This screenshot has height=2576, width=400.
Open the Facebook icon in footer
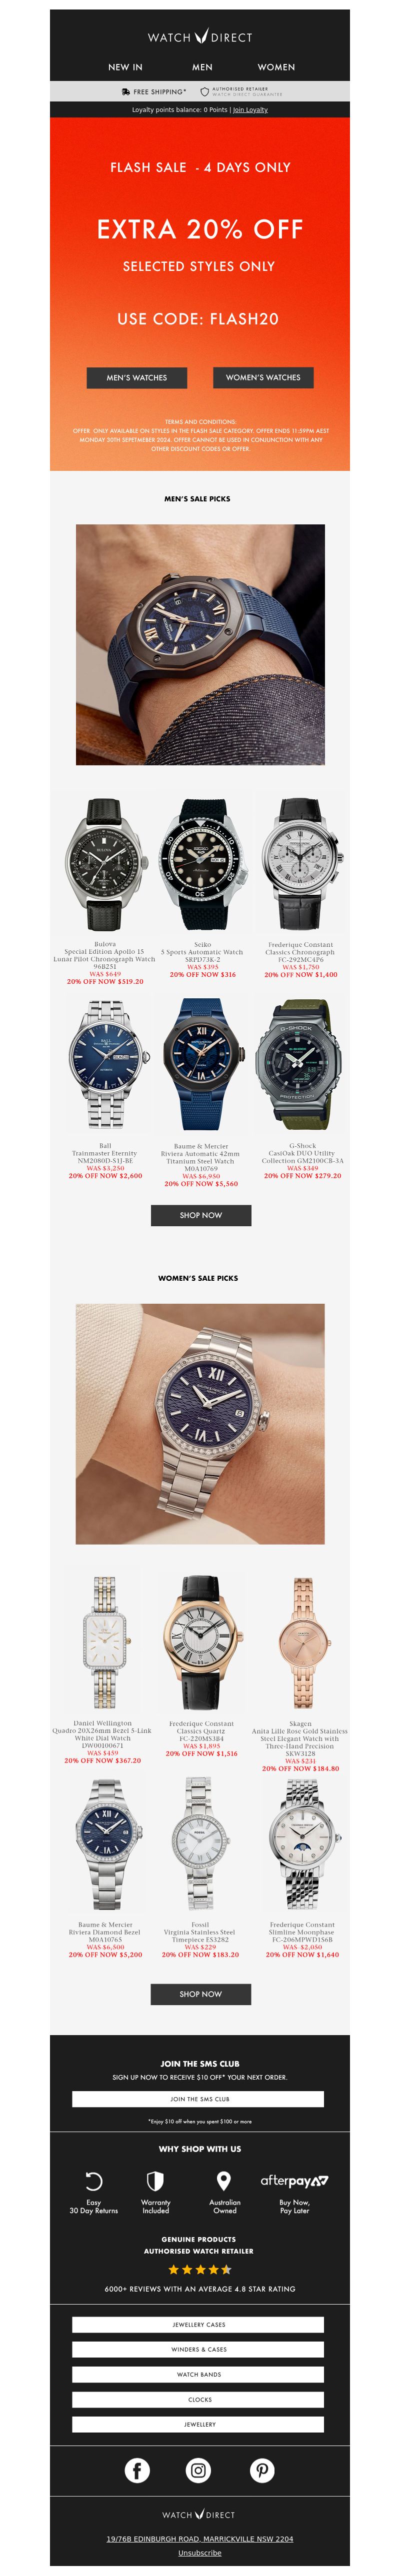coord(137,2470)
